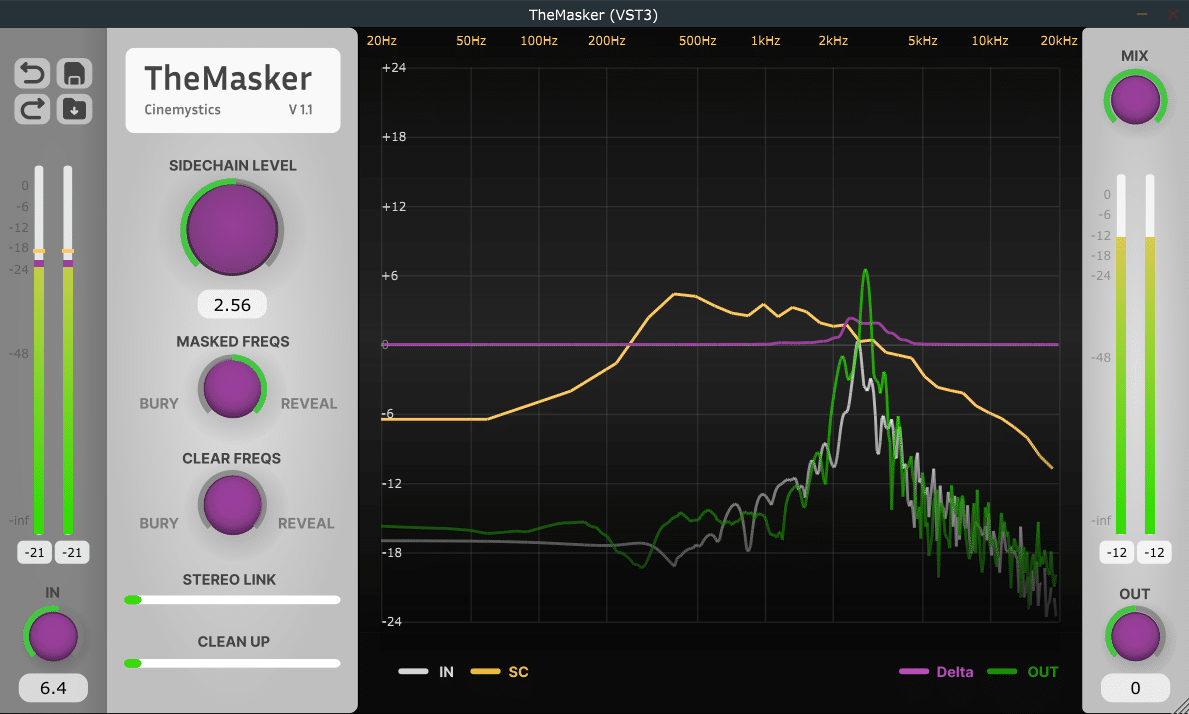Close the plugin window
This screenshot has height=714, width=1189.
click(1173, 14)
